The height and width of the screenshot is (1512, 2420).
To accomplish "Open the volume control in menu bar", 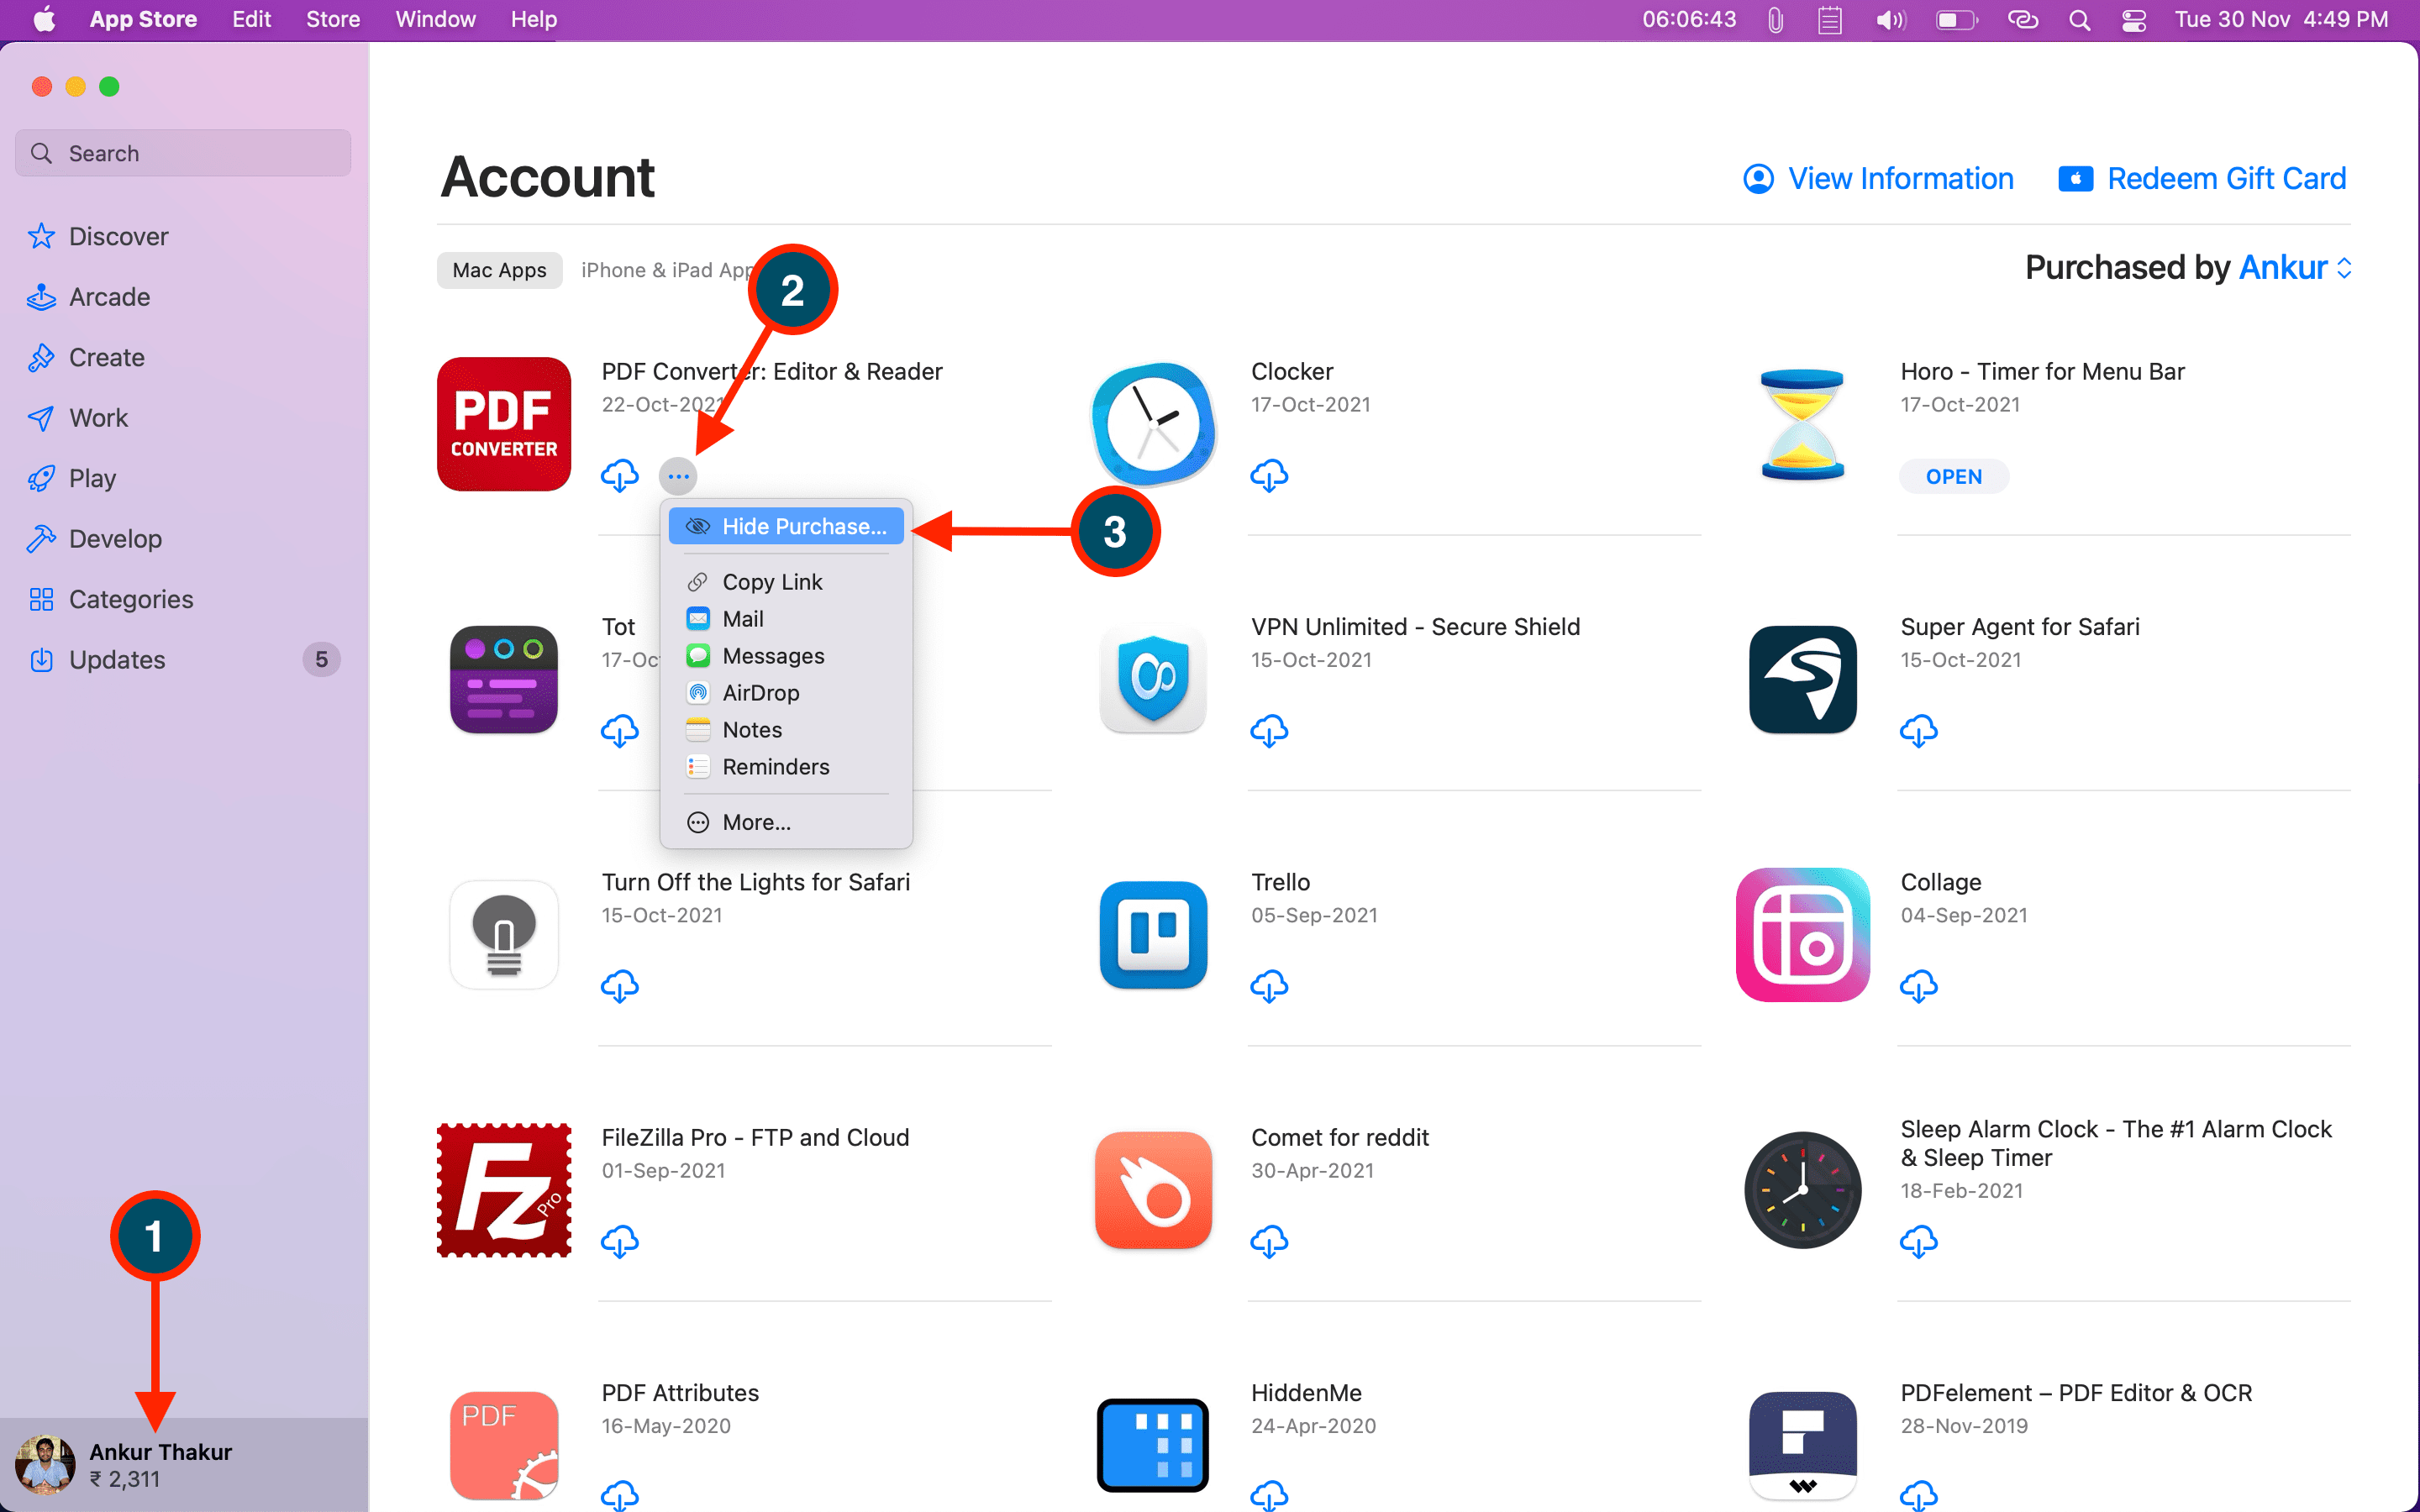I will coord(1890,20).
